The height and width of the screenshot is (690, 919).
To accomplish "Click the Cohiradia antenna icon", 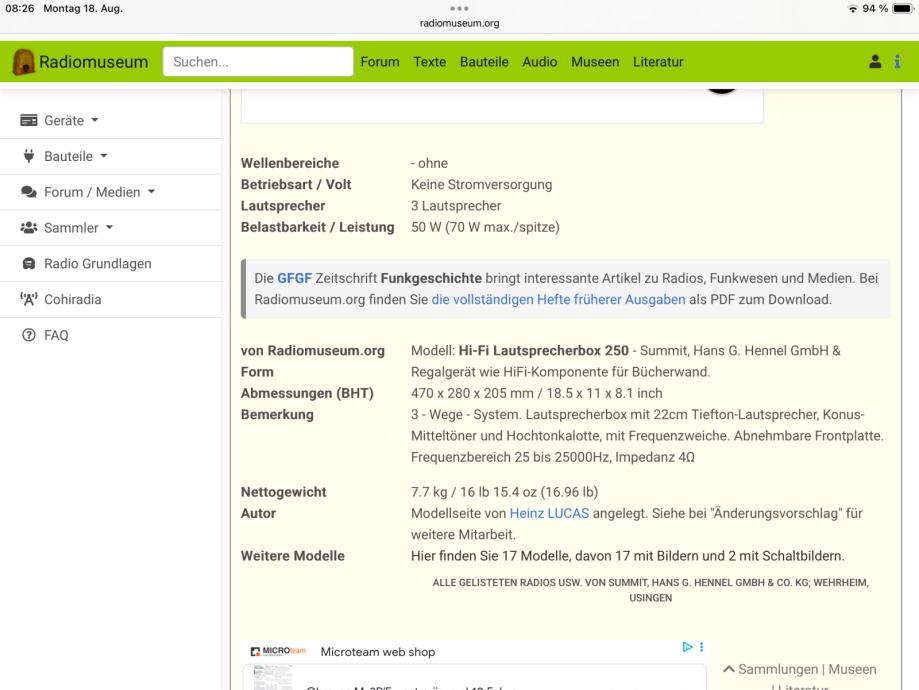I will [x=29, y=300].
